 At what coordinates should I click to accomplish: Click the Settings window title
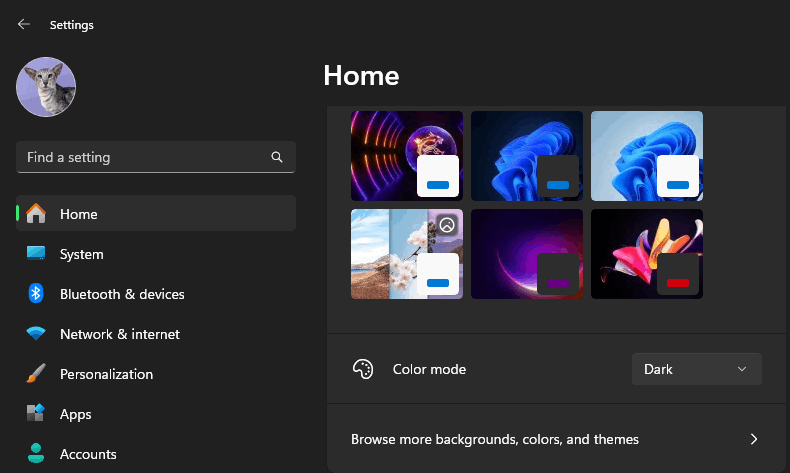coord(72,25)
